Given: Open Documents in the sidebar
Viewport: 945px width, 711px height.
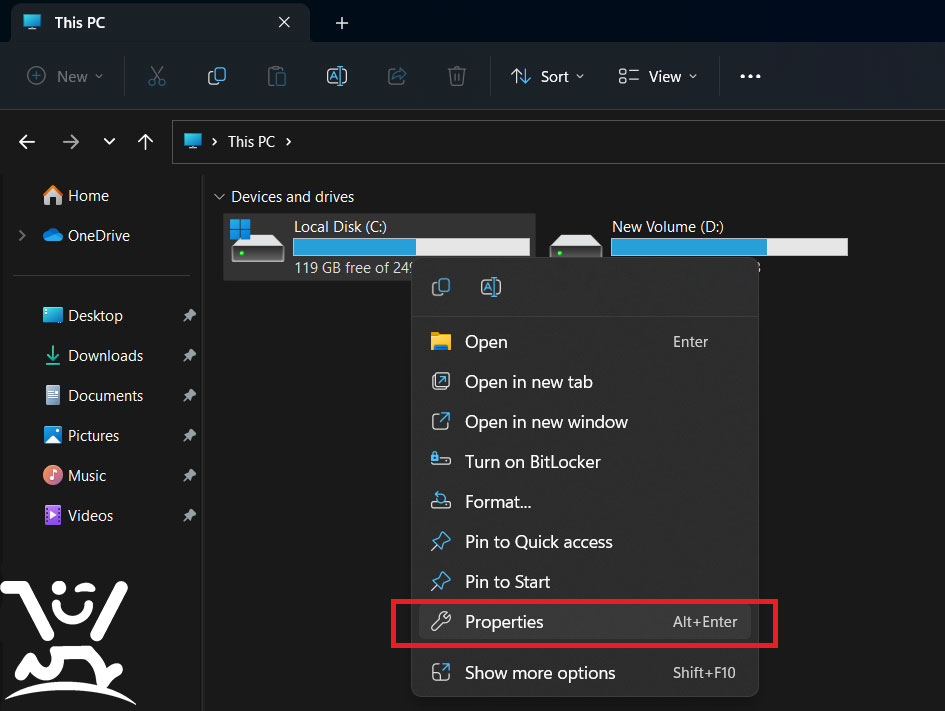Looking at the screenshot, I should point(94,396).
